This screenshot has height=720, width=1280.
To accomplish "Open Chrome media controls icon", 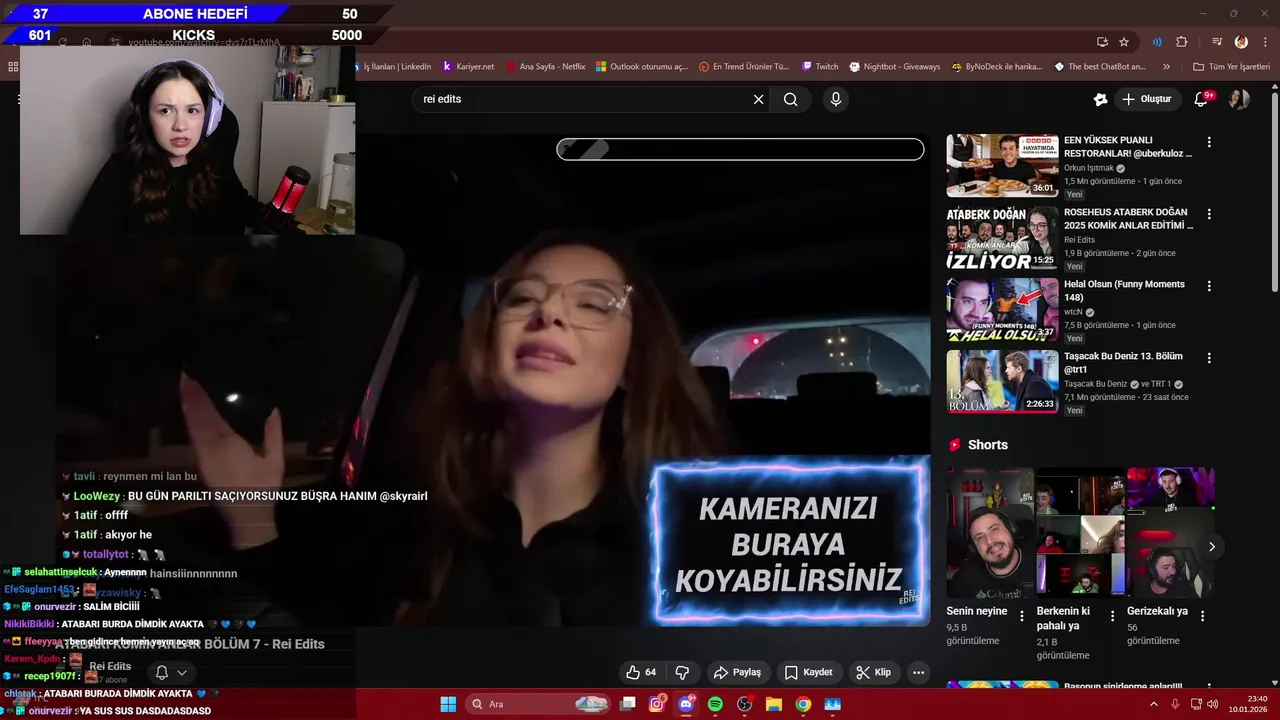I will click(1217, 42).
